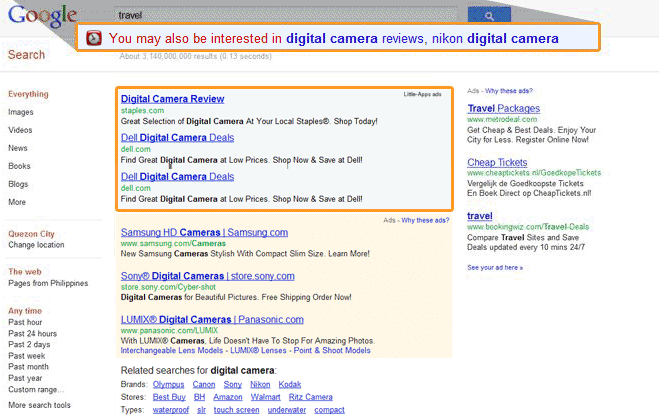Screen dimensions: 659x416
Task: Select Pages from Philippines filter
Action: (48, 283)
